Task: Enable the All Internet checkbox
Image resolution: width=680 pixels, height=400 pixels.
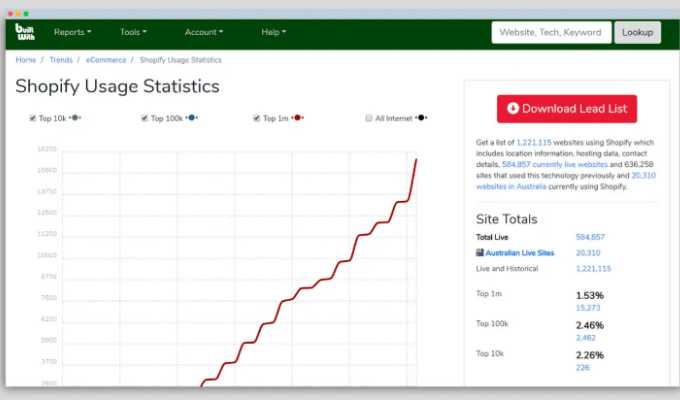Action: (x=369, y=118)
